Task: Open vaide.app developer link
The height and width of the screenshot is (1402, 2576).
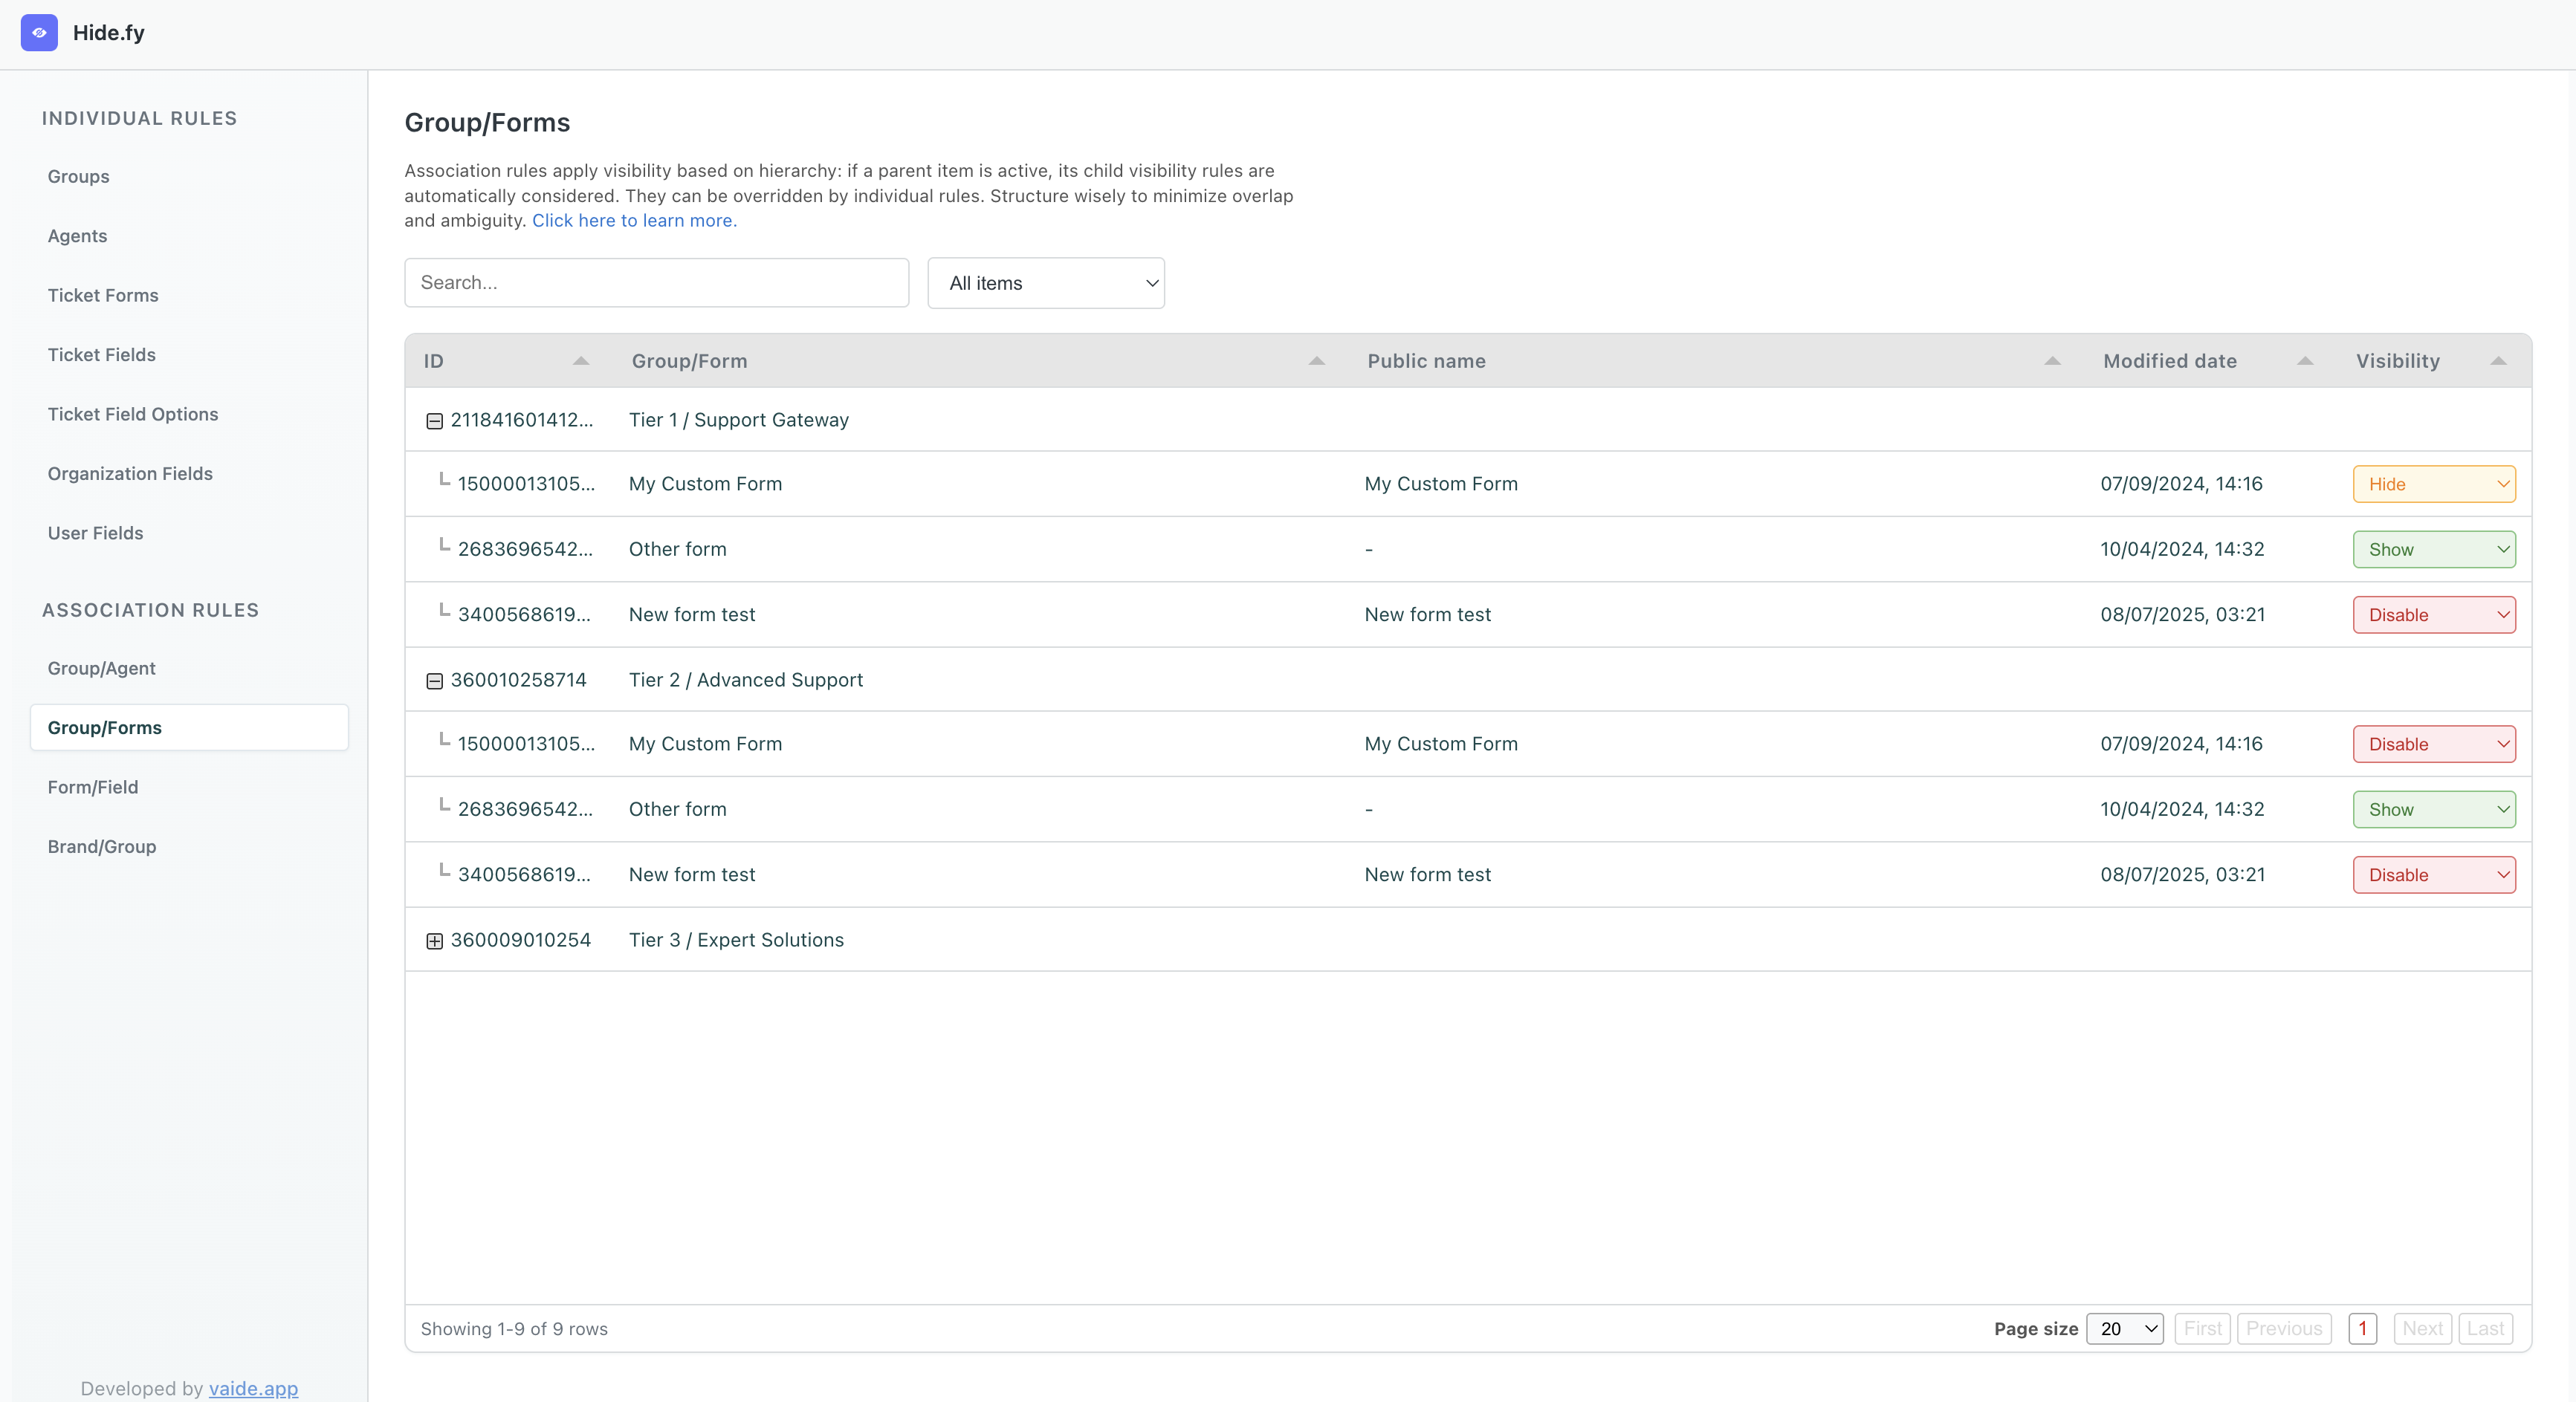Action: (253, 1388)
